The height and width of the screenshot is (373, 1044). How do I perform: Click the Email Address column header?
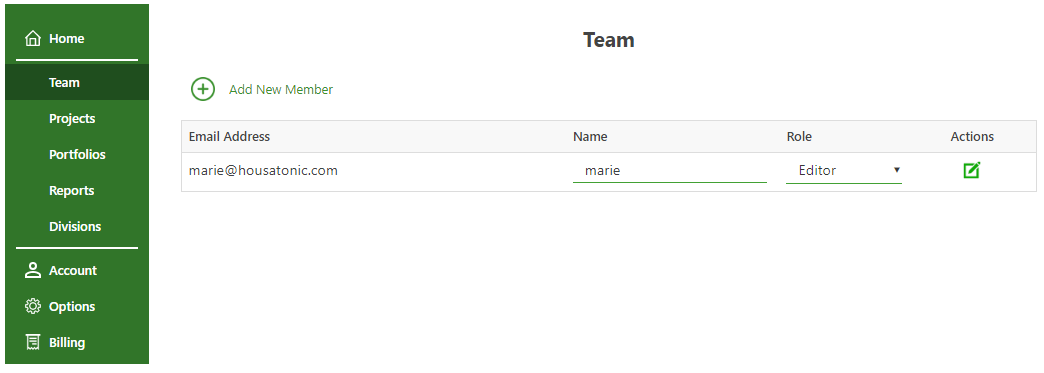click(x=229, y=137)
